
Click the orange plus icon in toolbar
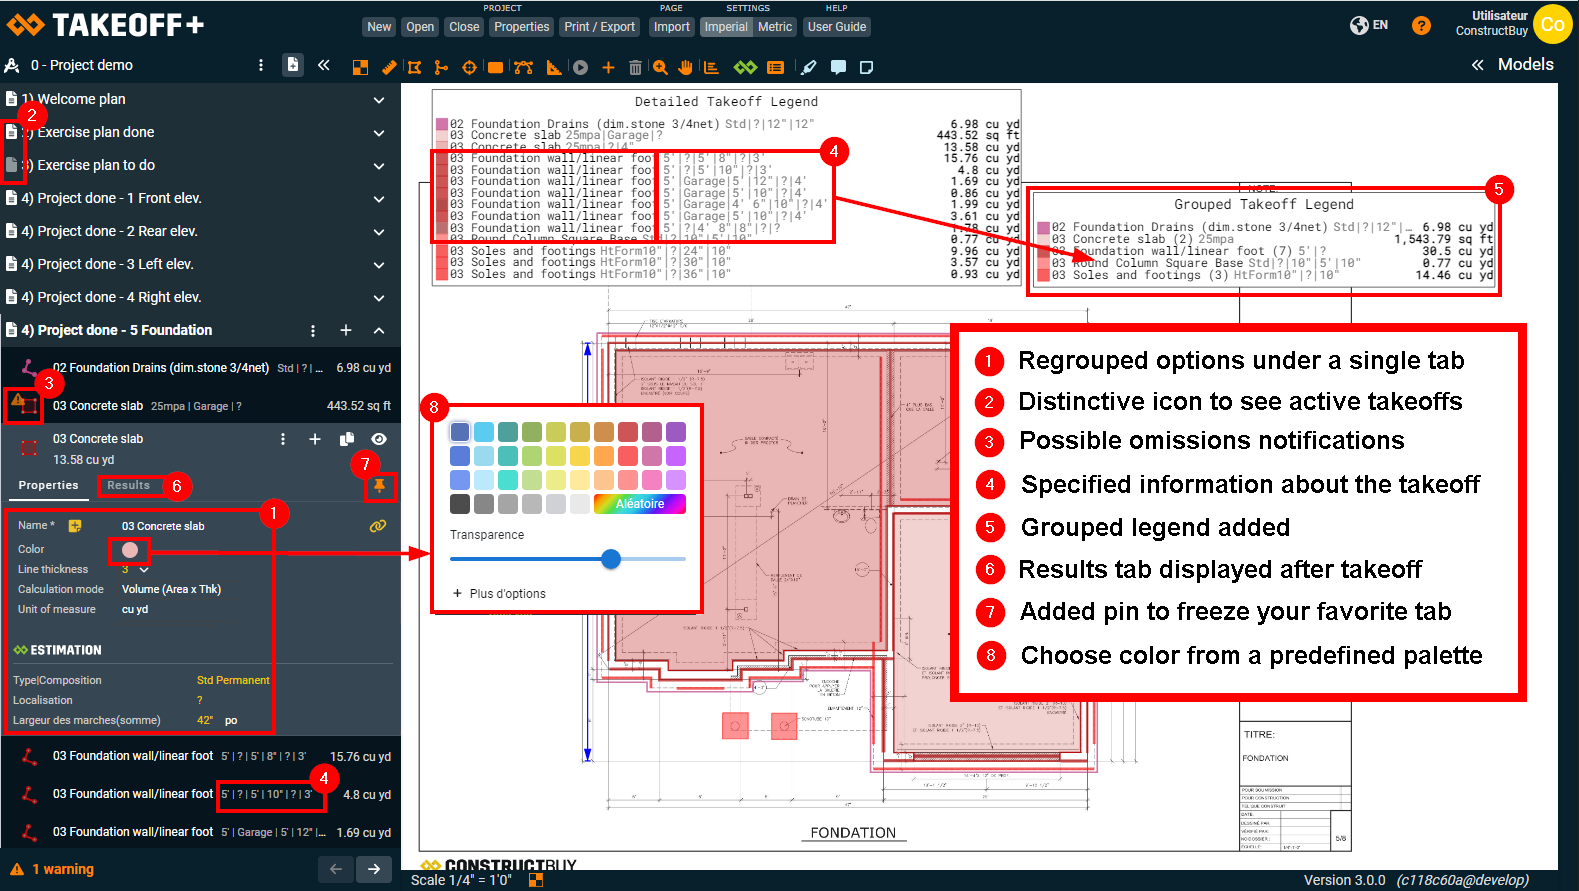608,67
